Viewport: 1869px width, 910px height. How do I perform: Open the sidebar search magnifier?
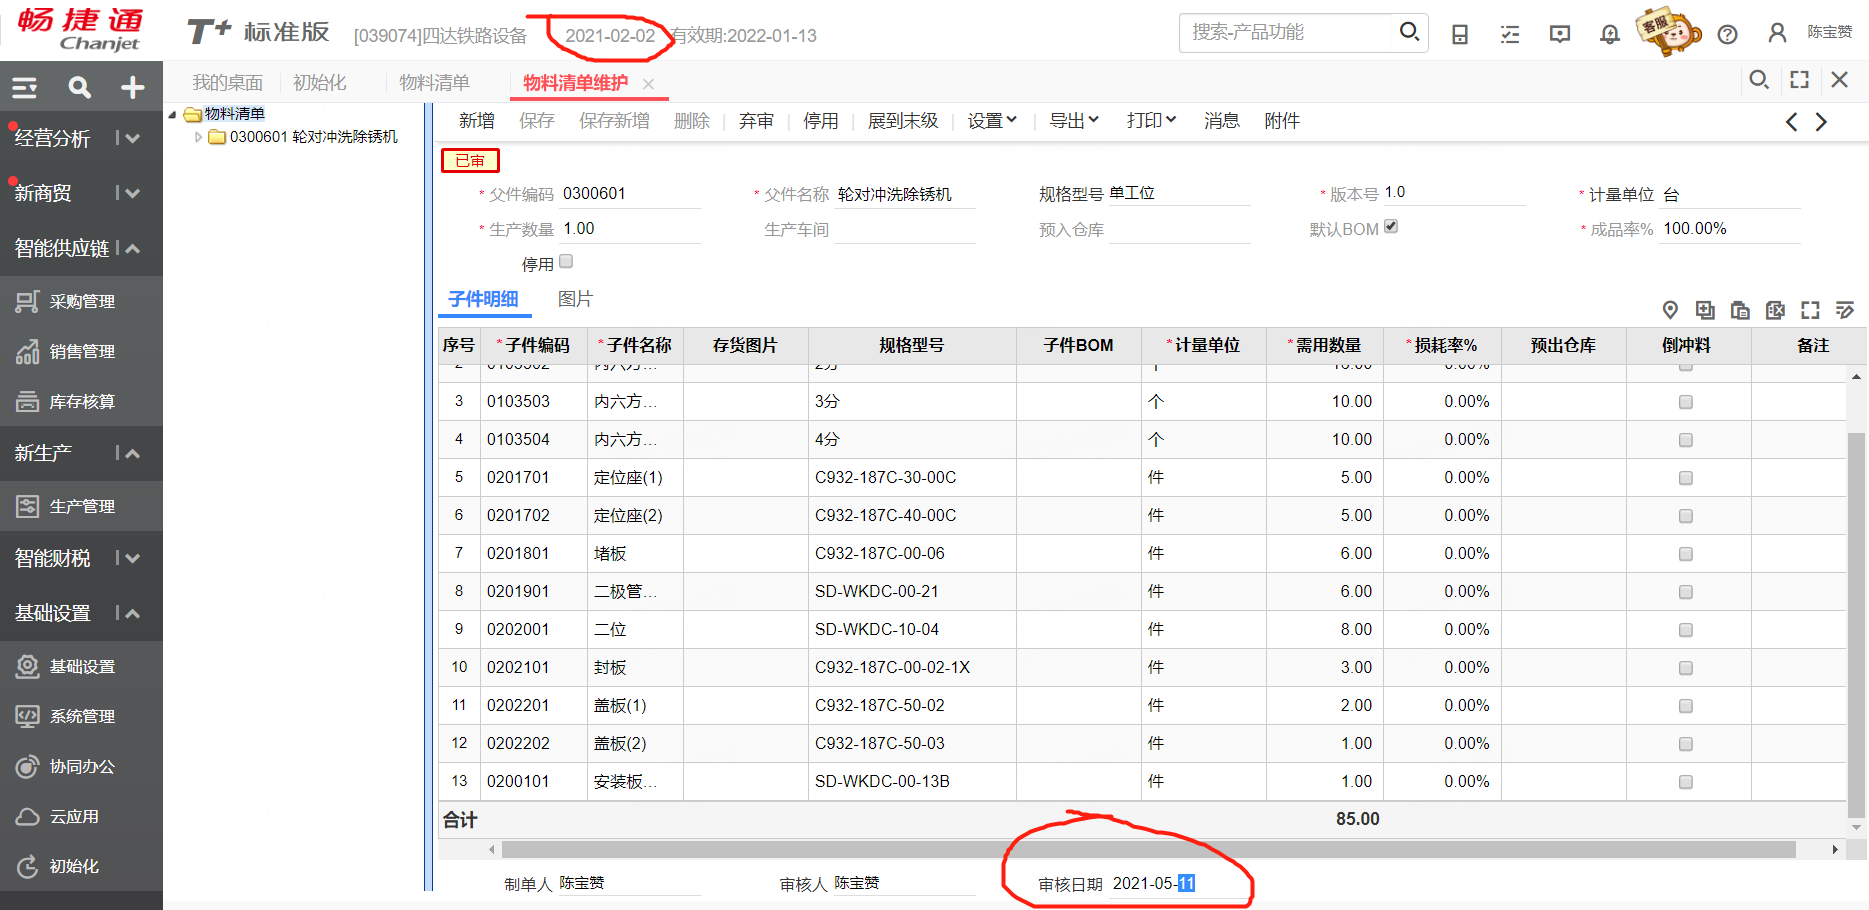coord(79,88)
